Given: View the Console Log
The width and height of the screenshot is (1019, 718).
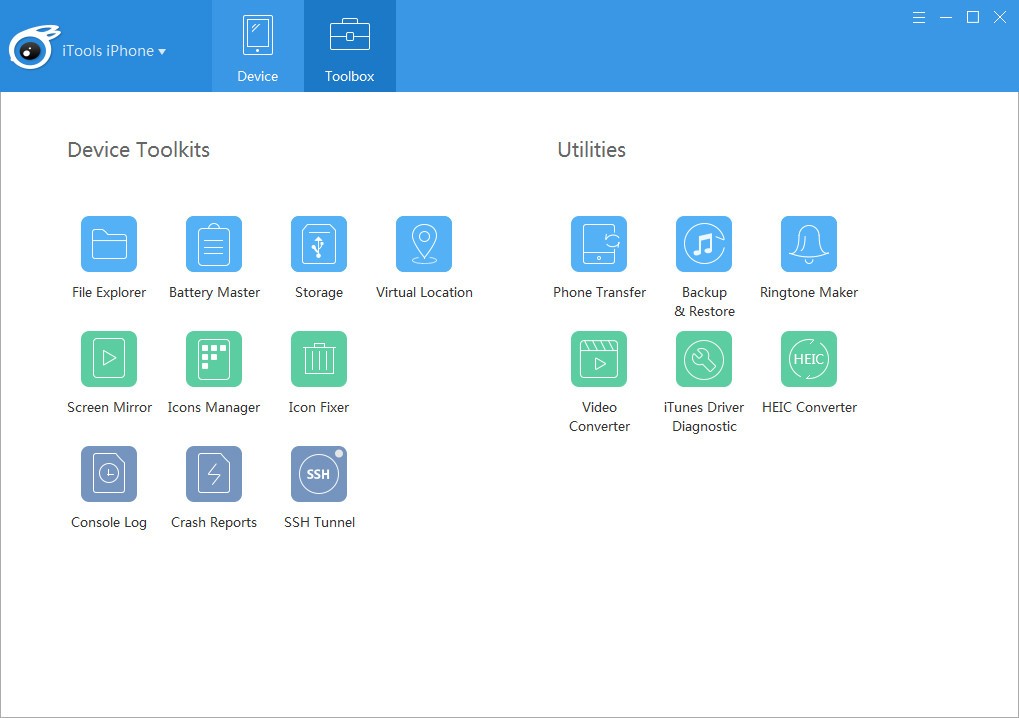Looking at the screenshot, I should coord(108,473).
